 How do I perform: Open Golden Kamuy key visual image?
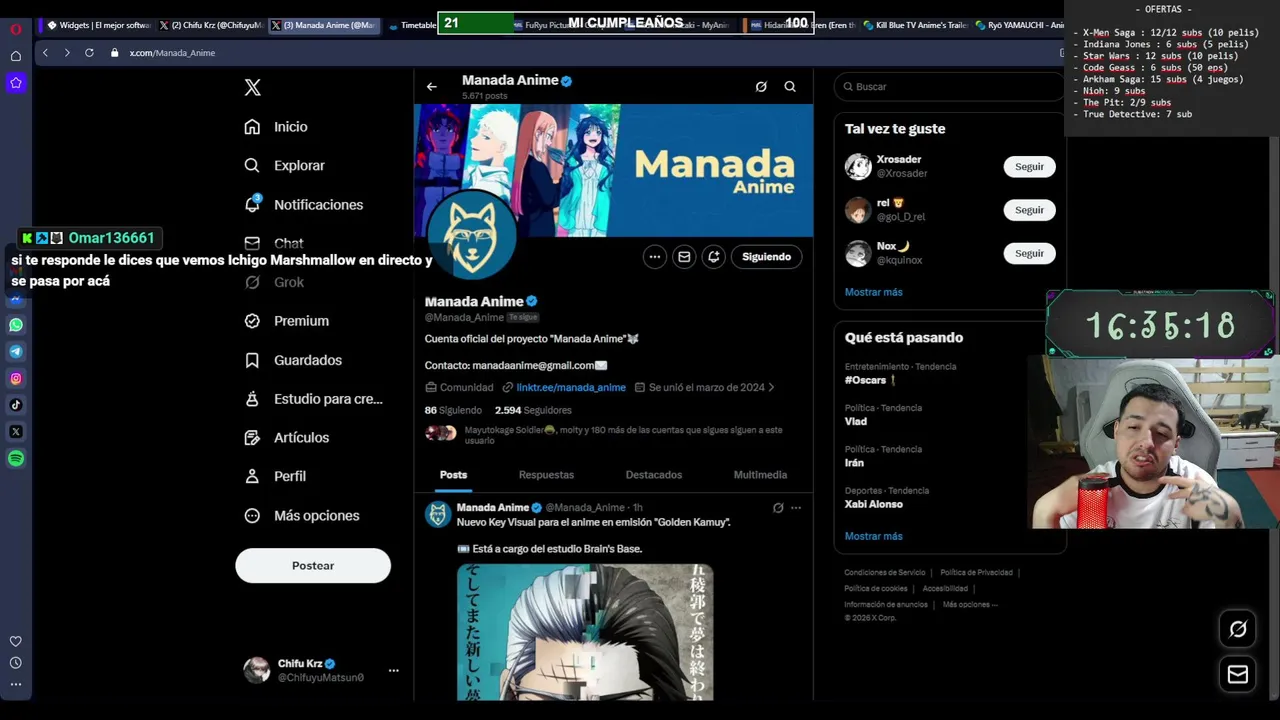pyautogui.click(x=585, y=632)
